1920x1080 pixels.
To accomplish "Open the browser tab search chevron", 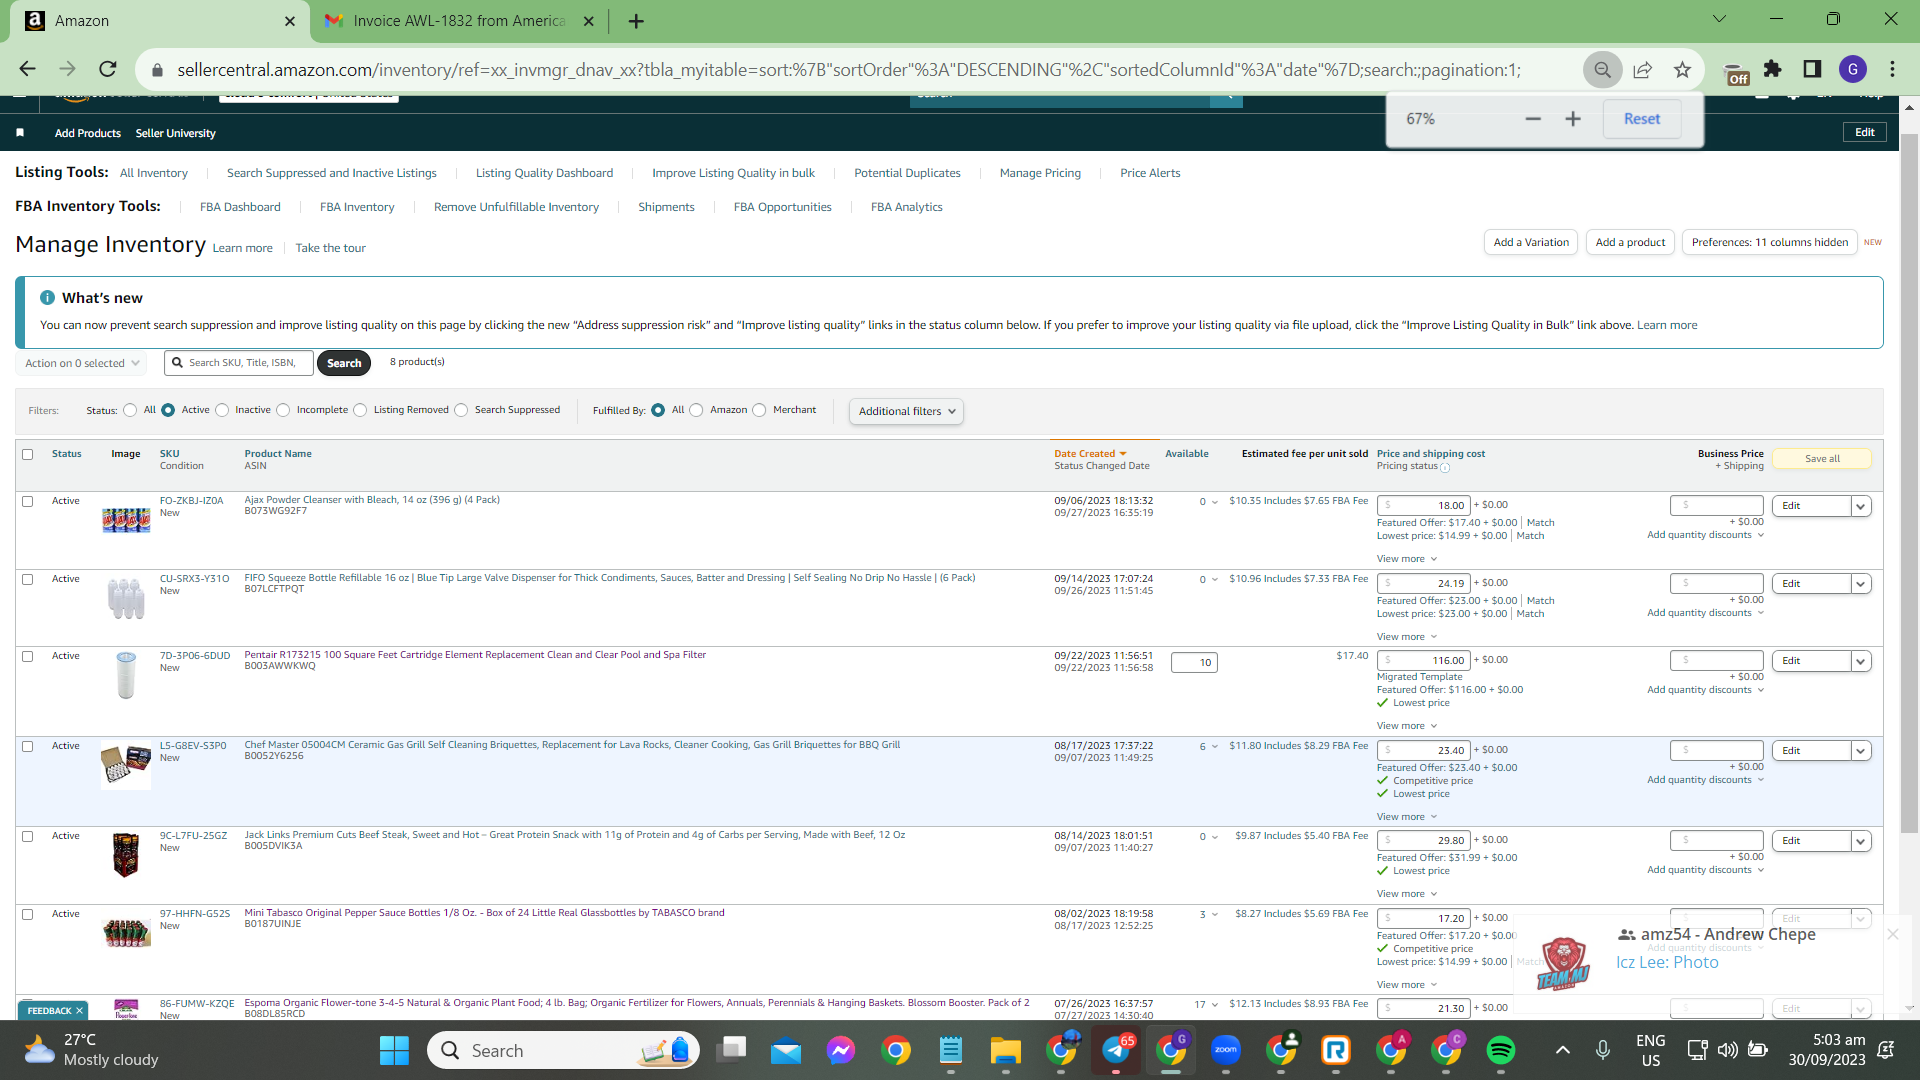I will pyautogui.click(x=1720, y=19).
